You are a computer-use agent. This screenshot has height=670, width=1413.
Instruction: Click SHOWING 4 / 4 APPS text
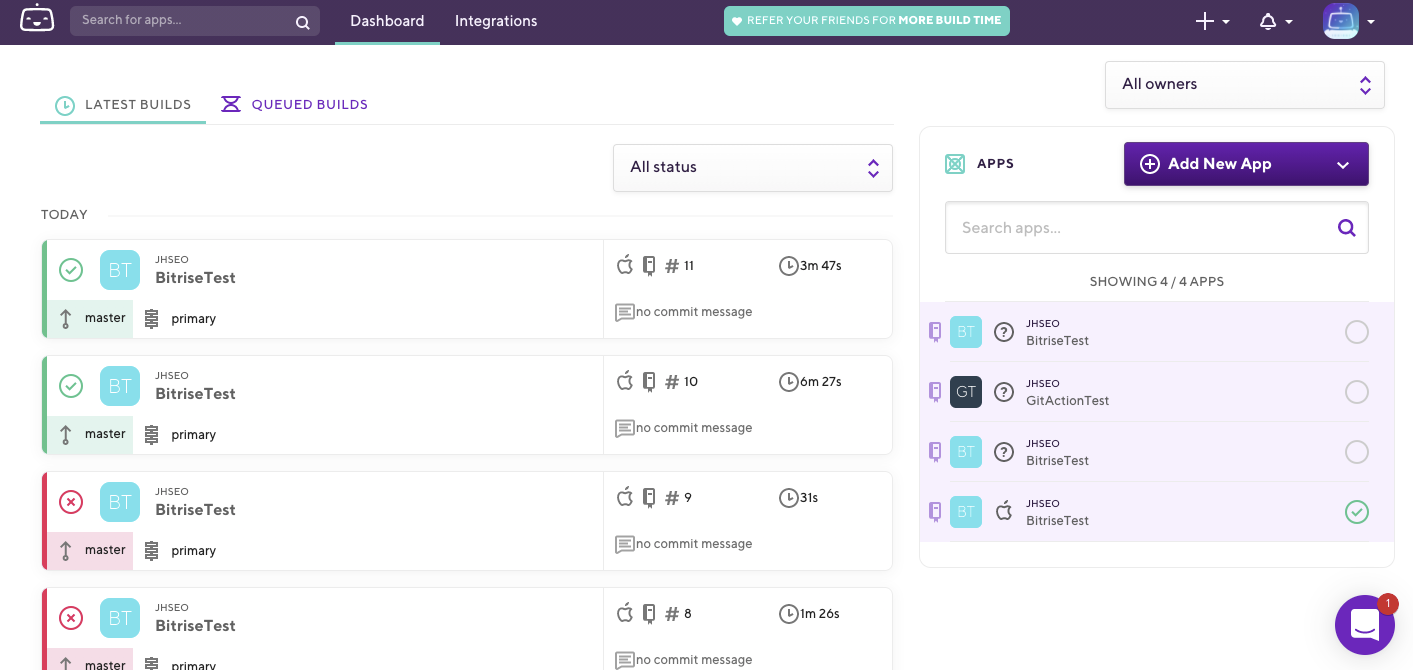click(1157, 282)
